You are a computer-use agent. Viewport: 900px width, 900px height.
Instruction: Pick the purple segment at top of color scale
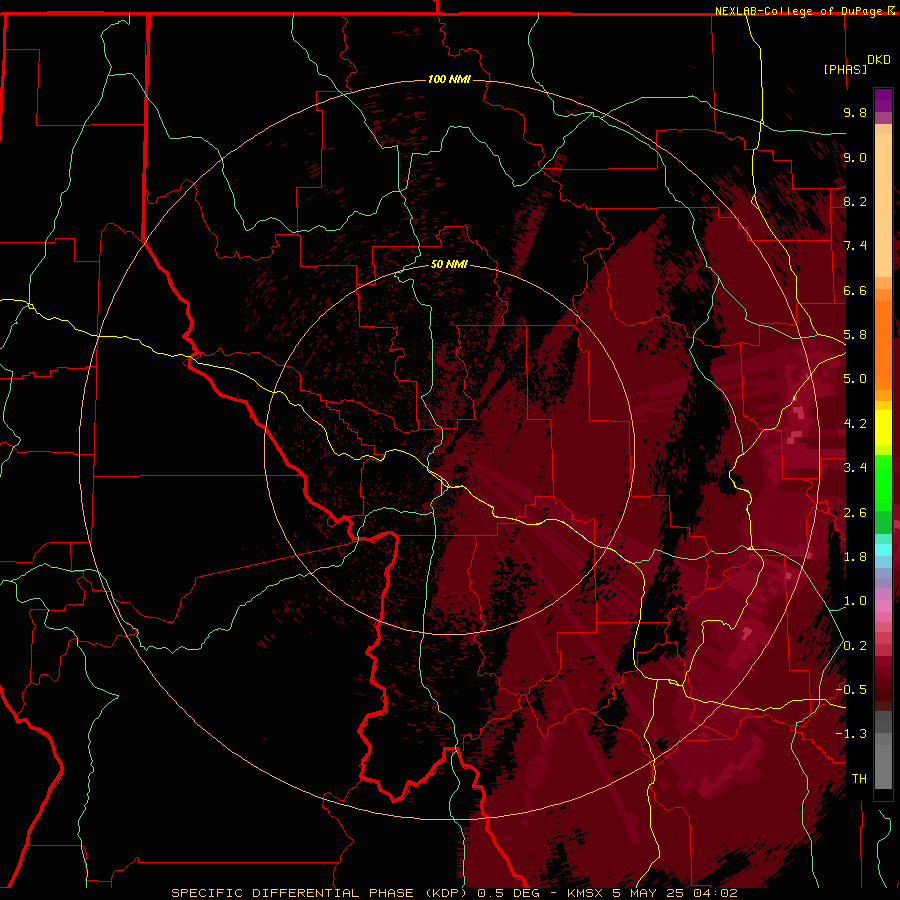[883, 100]
